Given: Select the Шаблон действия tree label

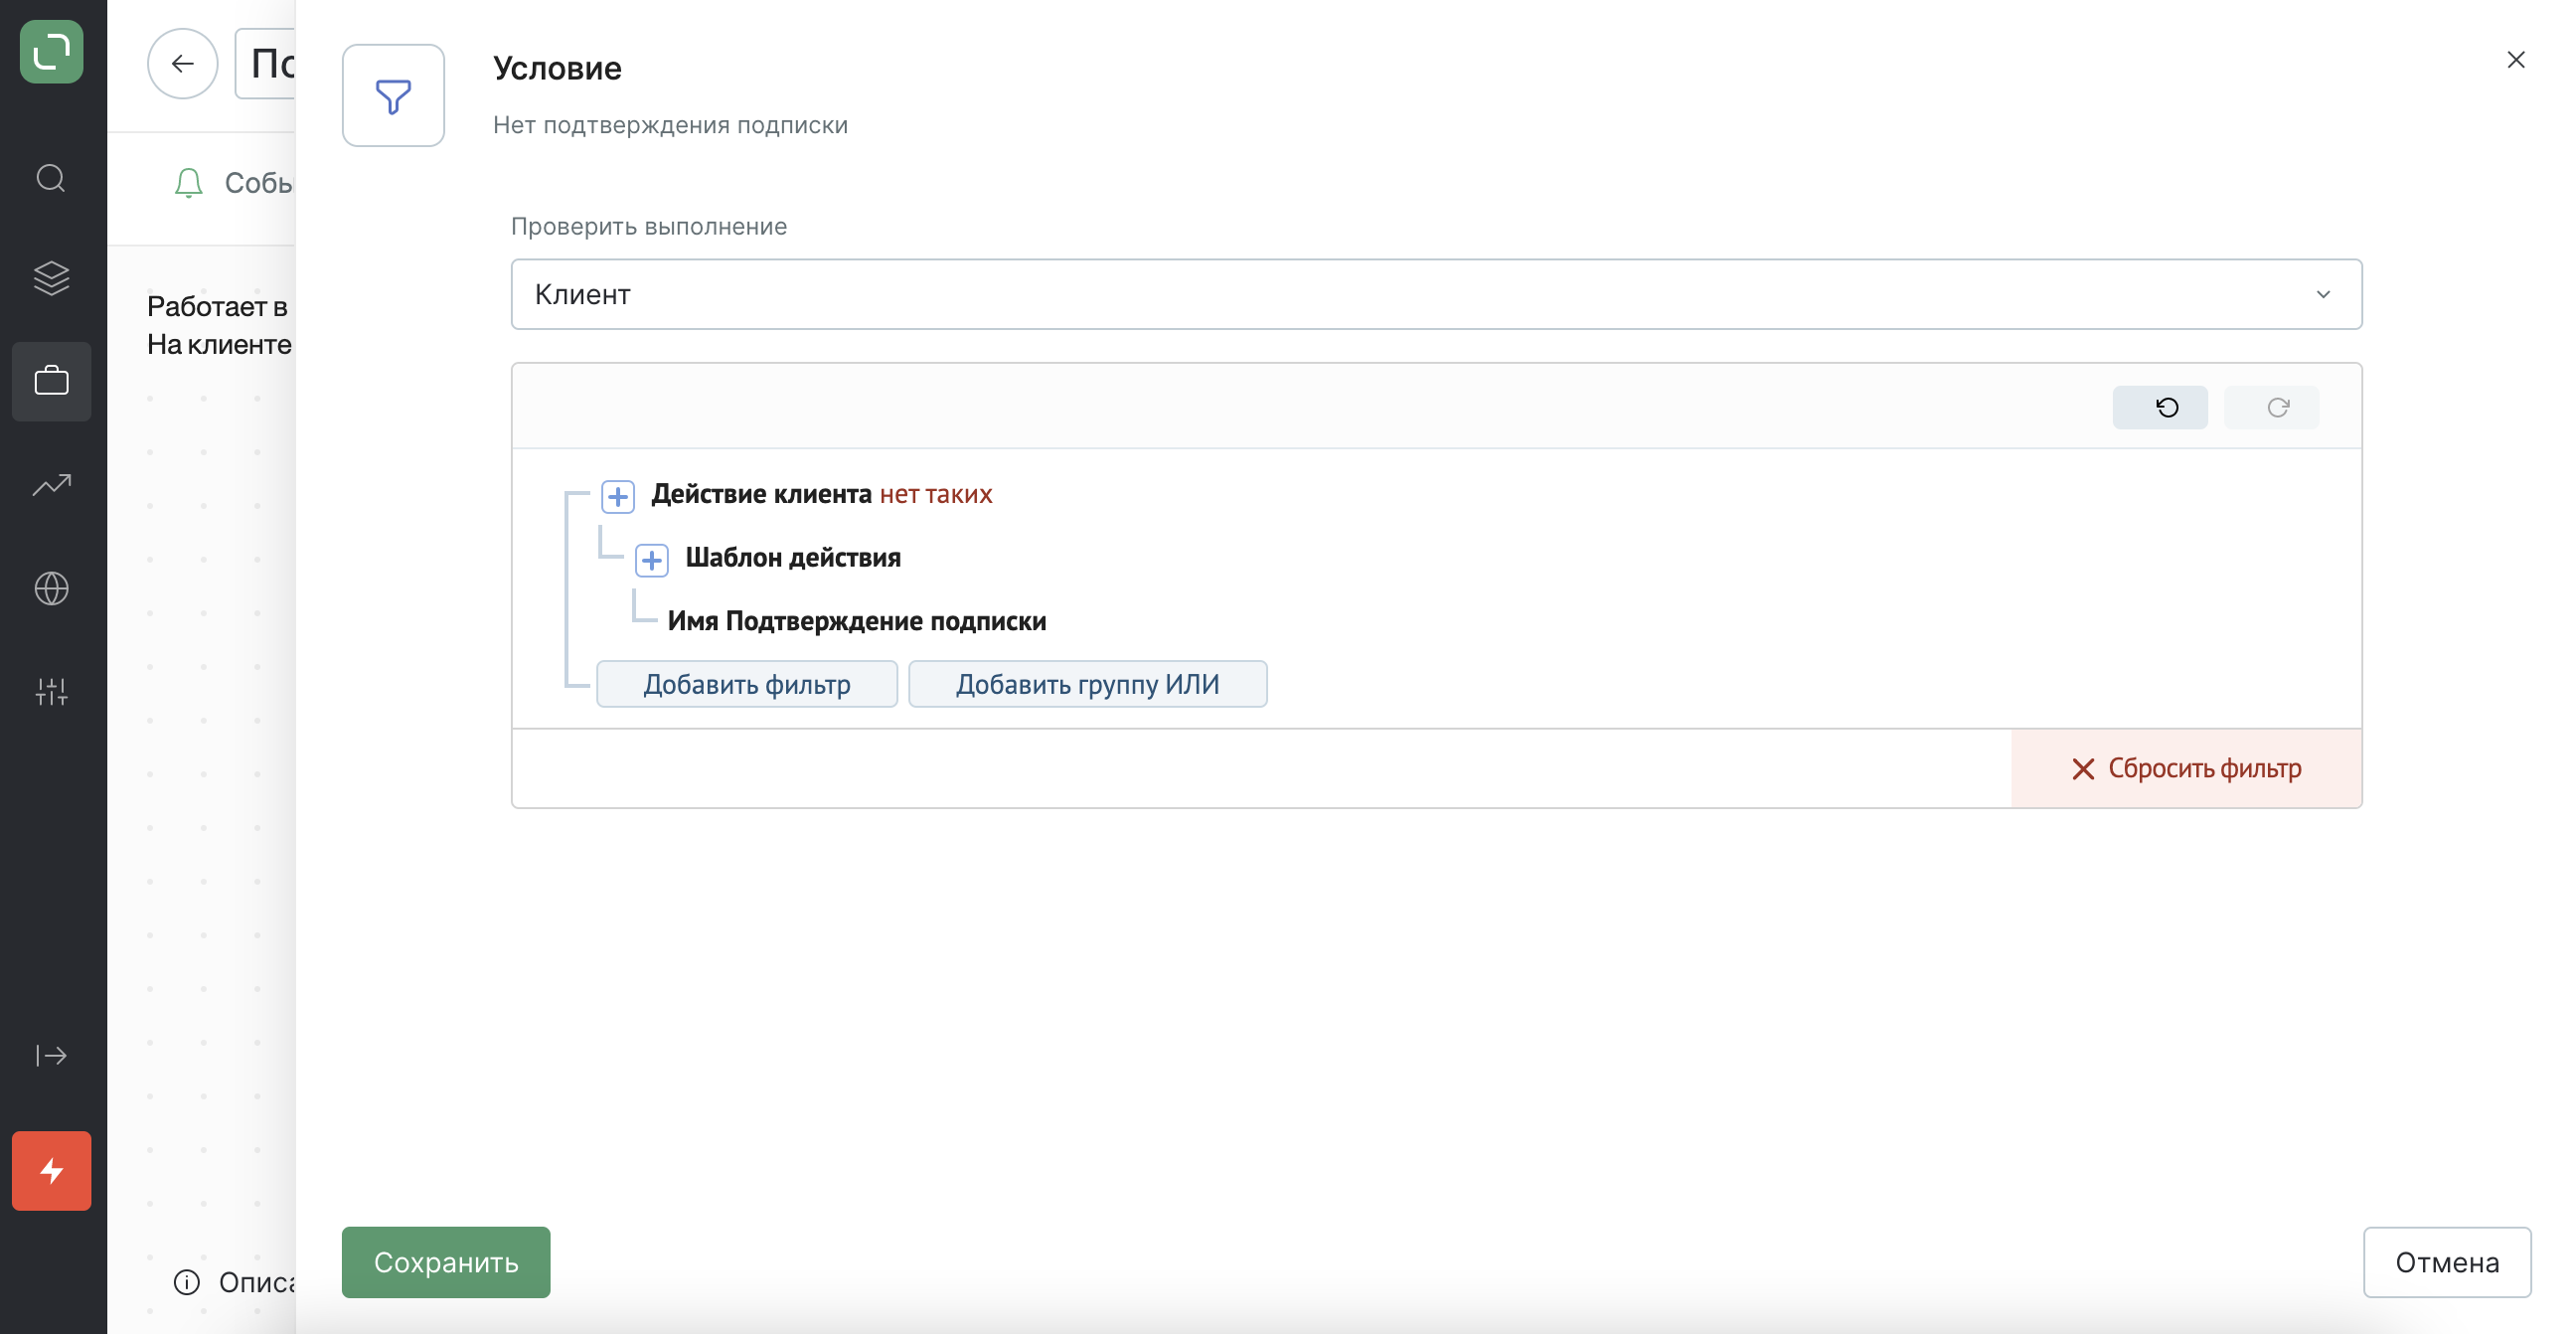Looking at the screenshot, I should 793,557.
